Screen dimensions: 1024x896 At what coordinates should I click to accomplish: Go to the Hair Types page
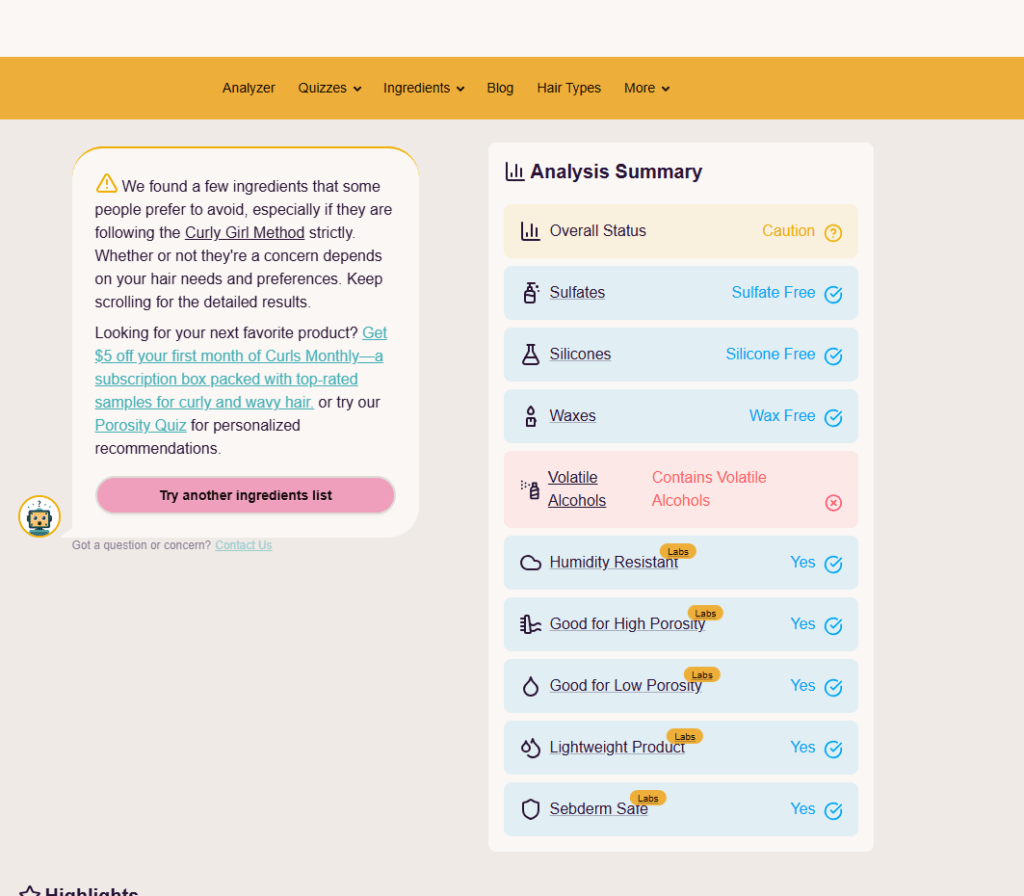click(568, 88)
